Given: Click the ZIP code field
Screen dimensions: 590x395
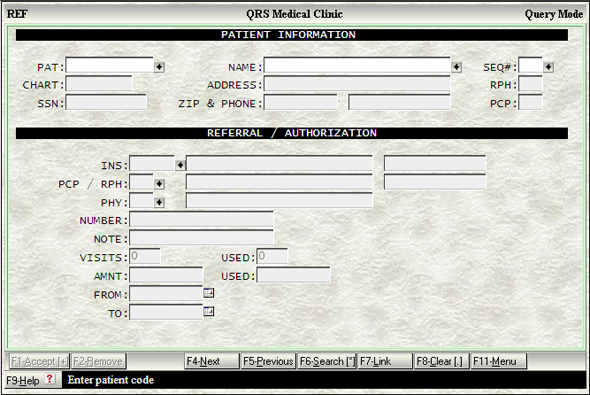Looking at the screenshot, I should (301, 102).
